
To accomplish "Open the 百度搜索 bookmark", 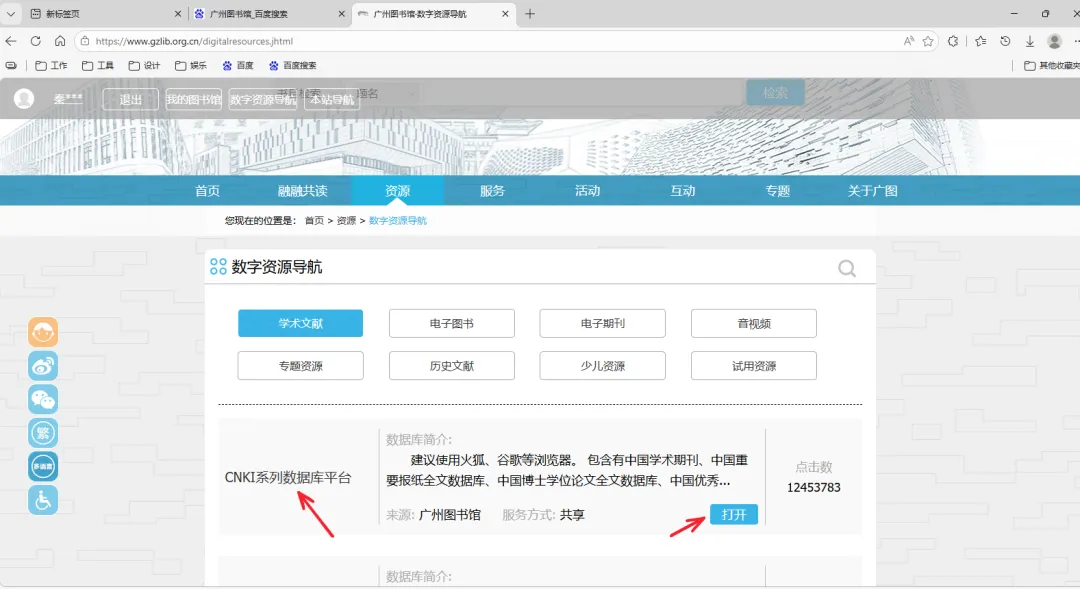I will pos(293,65).
